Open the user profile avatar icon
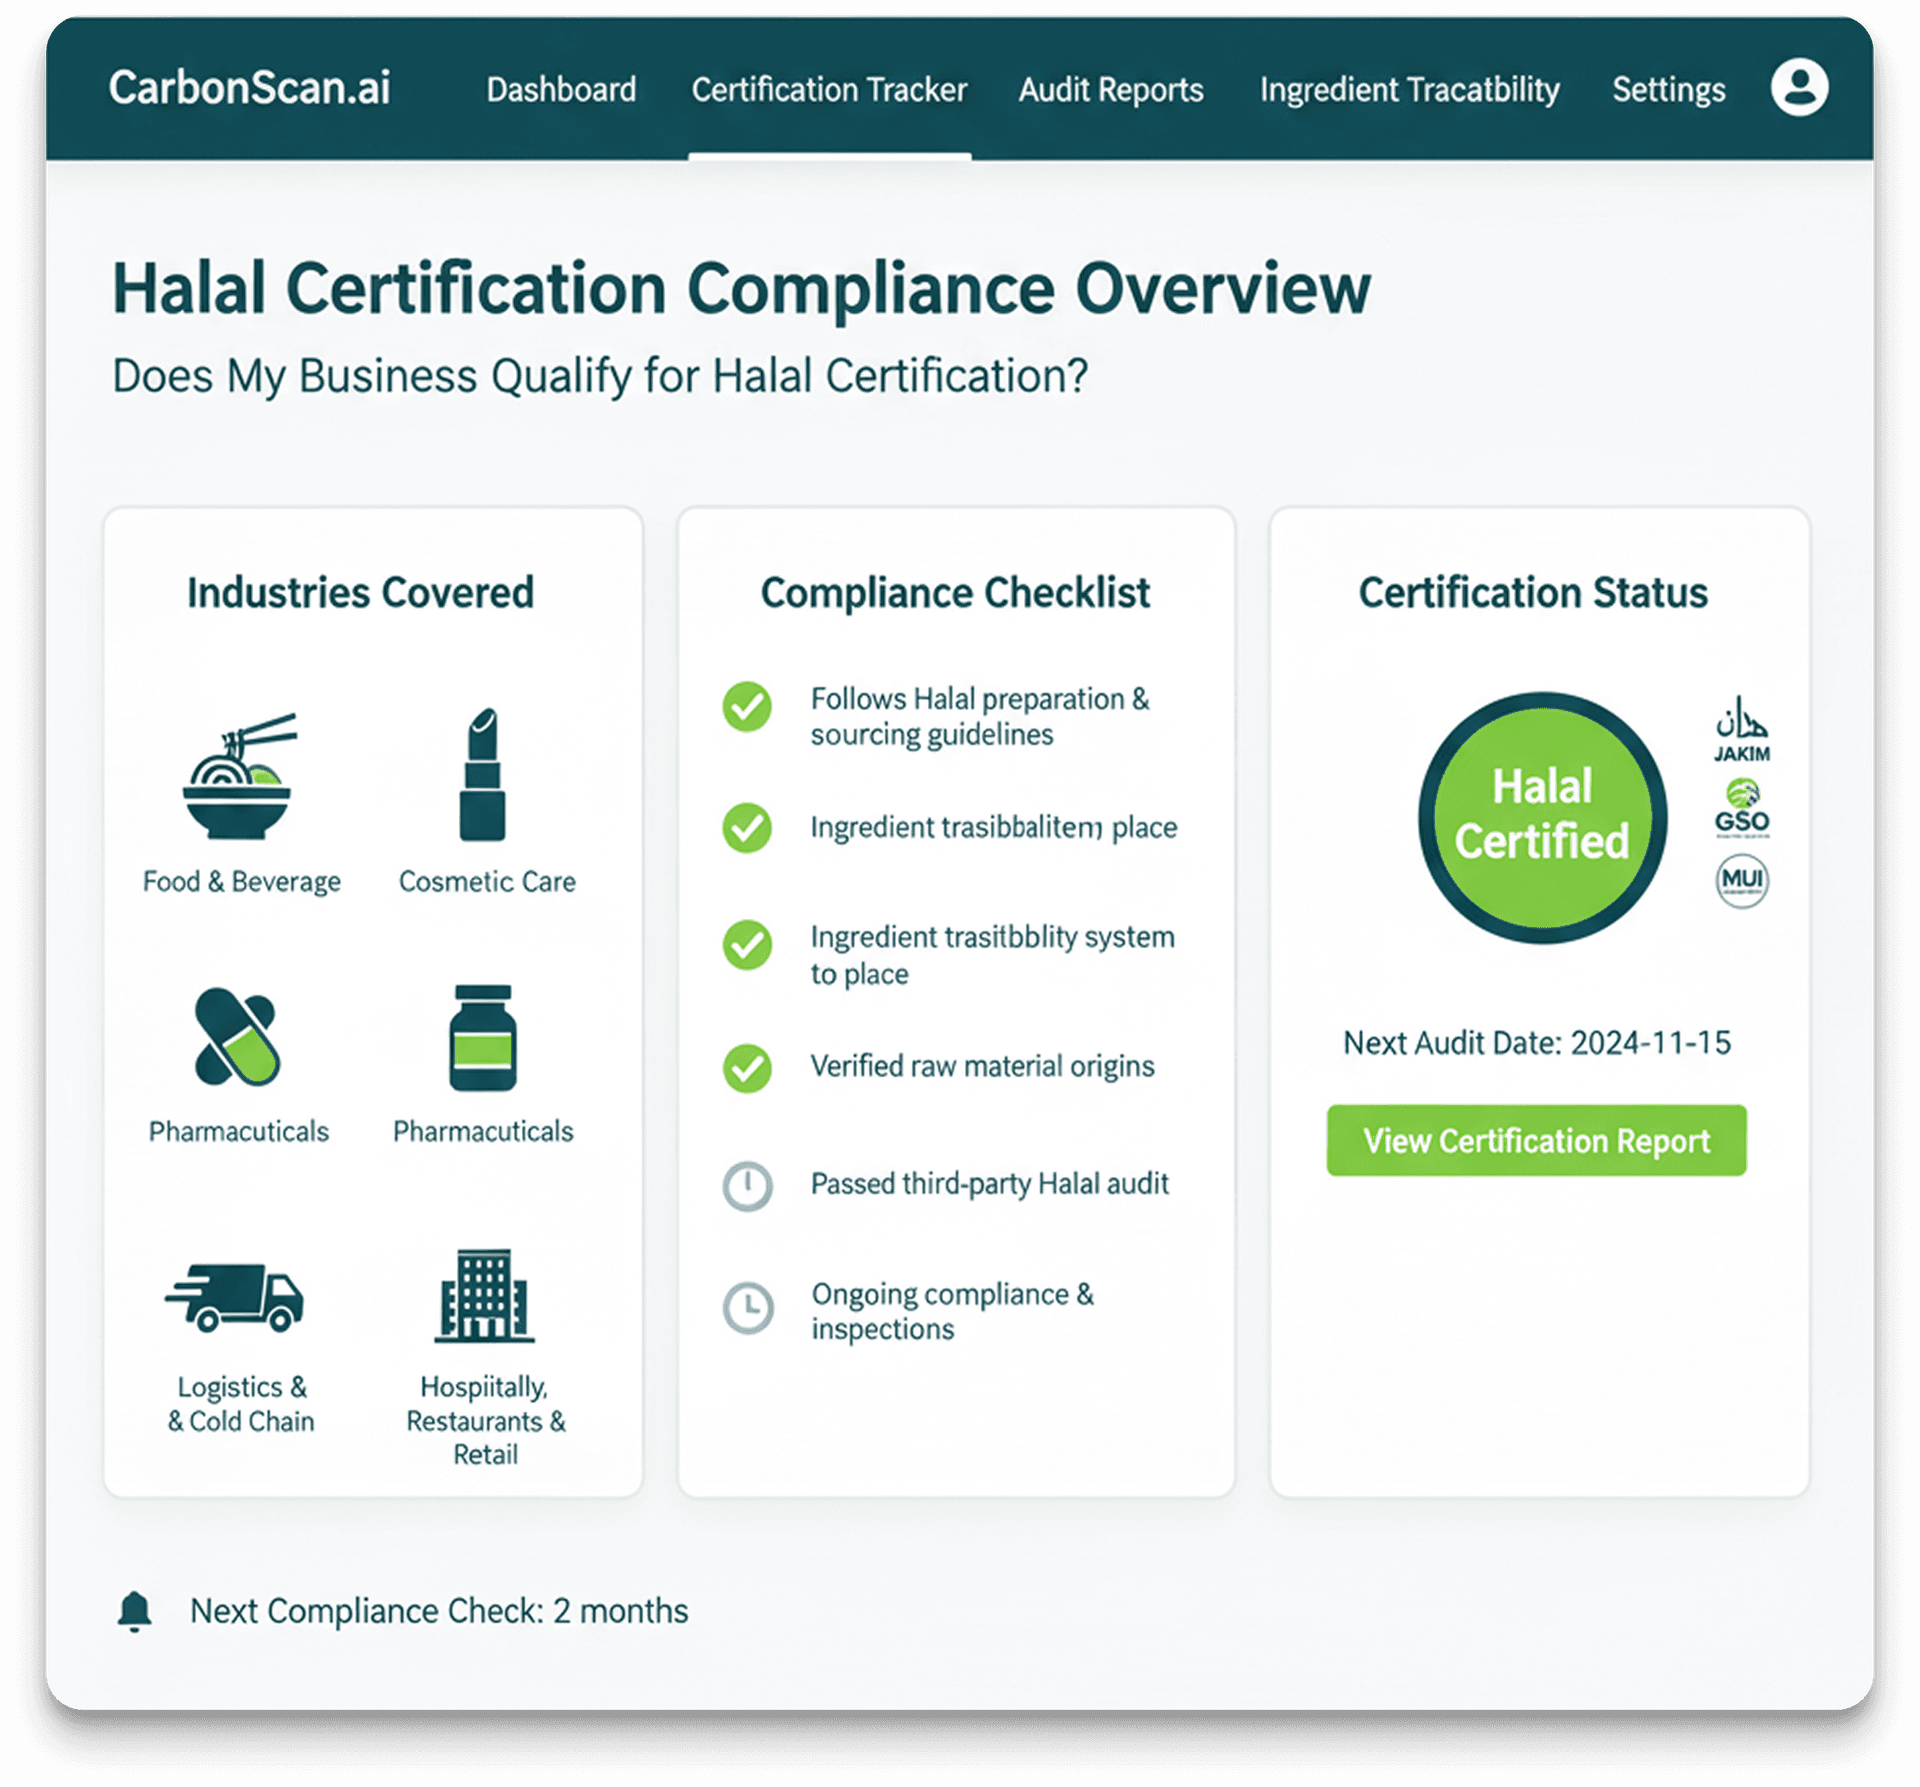The height and width of the screenshot is (1787, 1920). tap(1798, 88)
